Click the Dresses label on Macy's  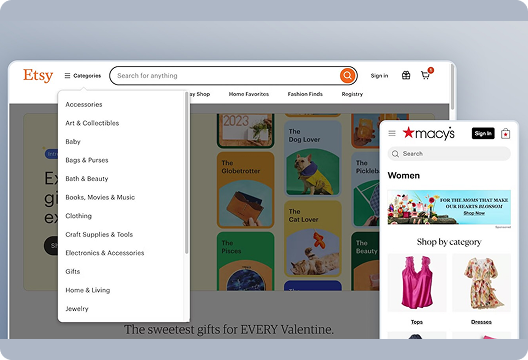pyautogui.click(x=481, y=322)
